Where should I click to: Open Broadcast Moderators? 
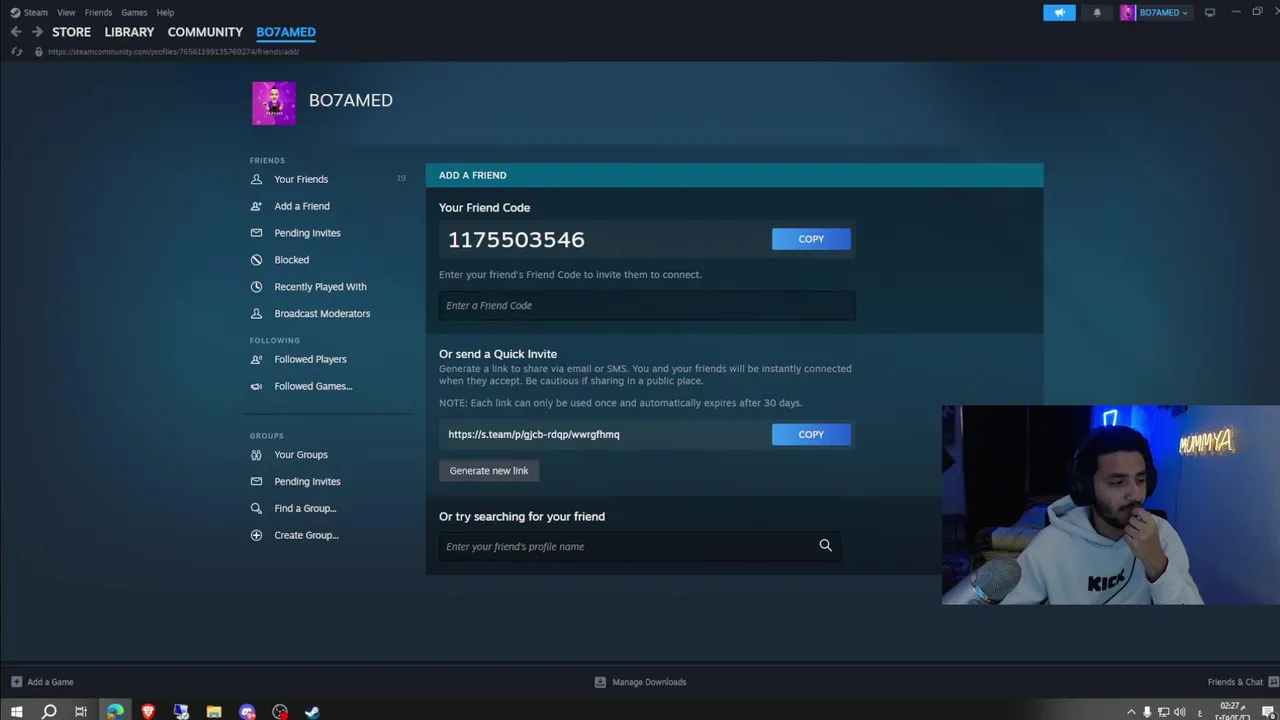[322, 314]
